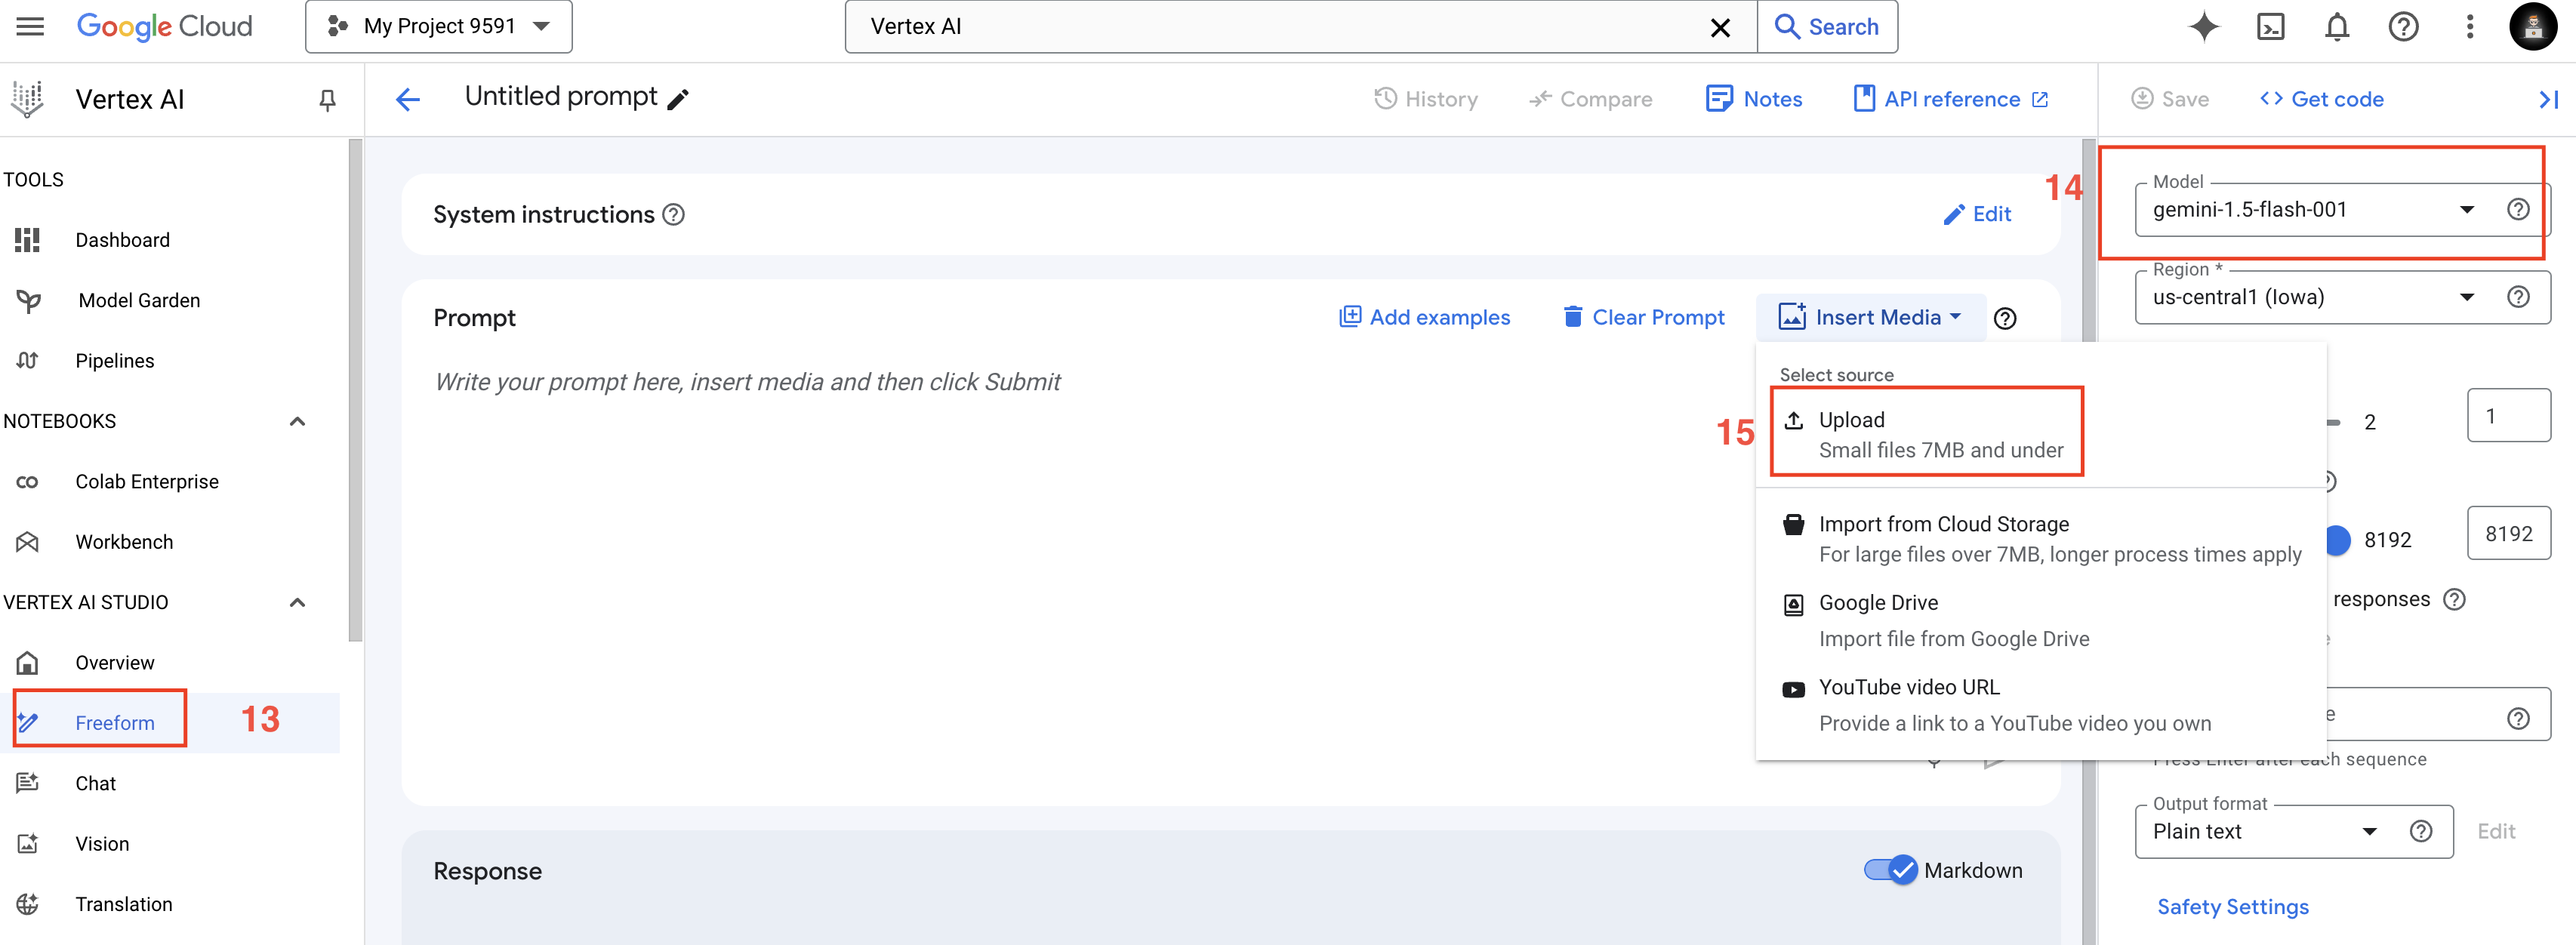Close the Insert Media dropdown button
This screenshot has width=2576, height=945.
(1870, 318)
